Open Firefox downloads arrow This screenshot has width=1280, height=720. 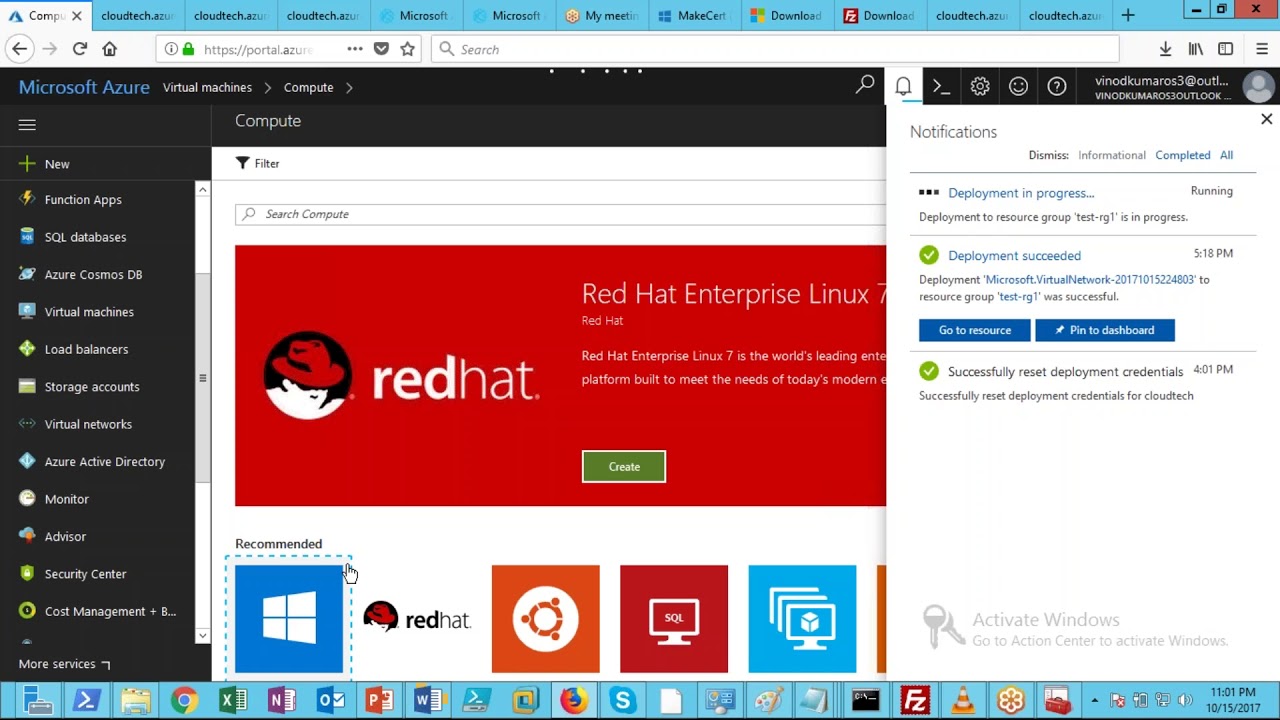[x=1165, y=49]
